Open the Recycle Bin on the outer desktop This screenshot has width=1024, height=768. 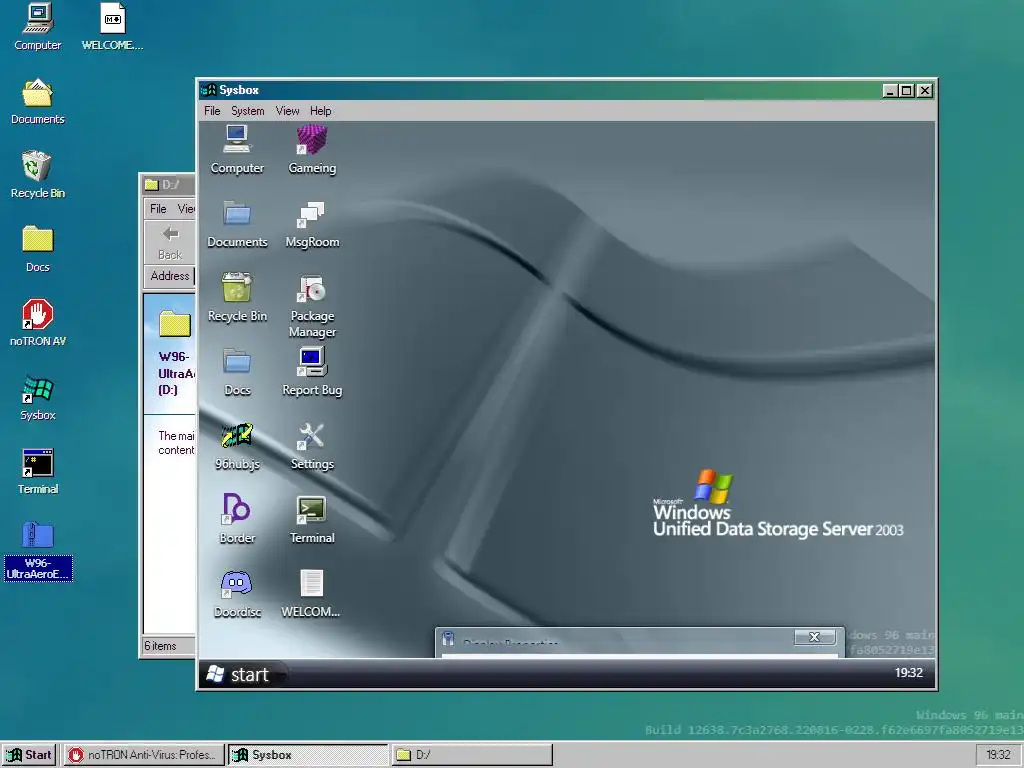tap(38, 175)
